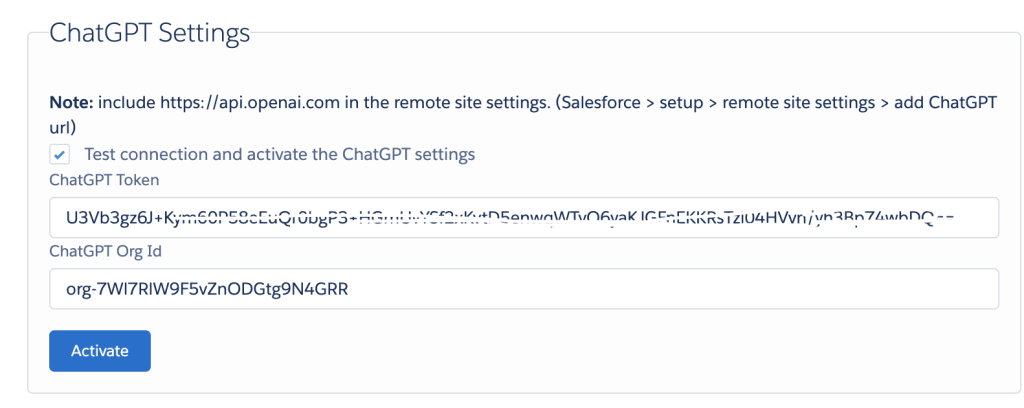
Task: Click the bold 'Note:' label
Action: [x=69, y=104]
